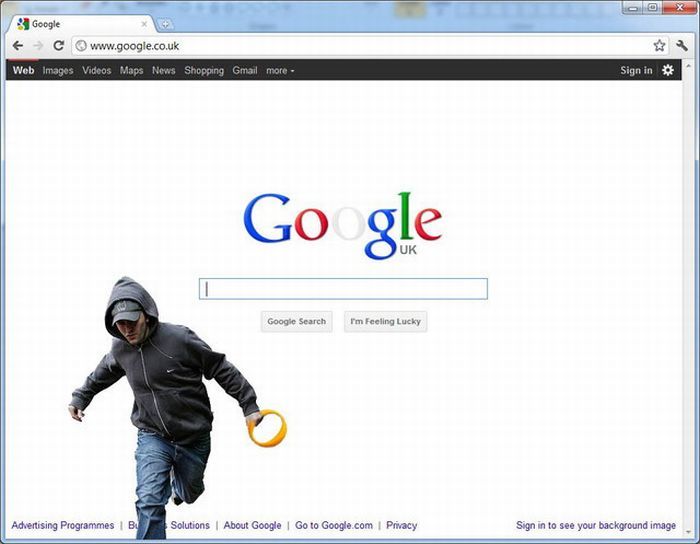
Task: Expand the 'more' dropdown in the navigation bar
Action: (280, 71)
